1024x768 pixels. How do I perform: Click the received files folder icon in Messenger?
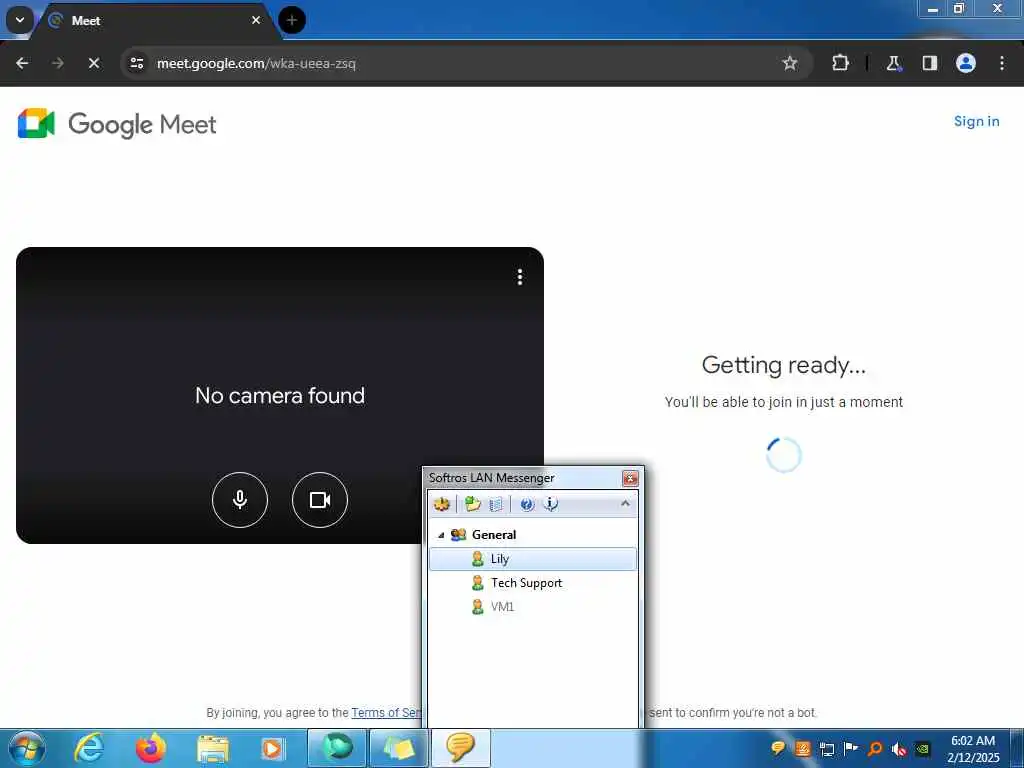tap(473, 504)
